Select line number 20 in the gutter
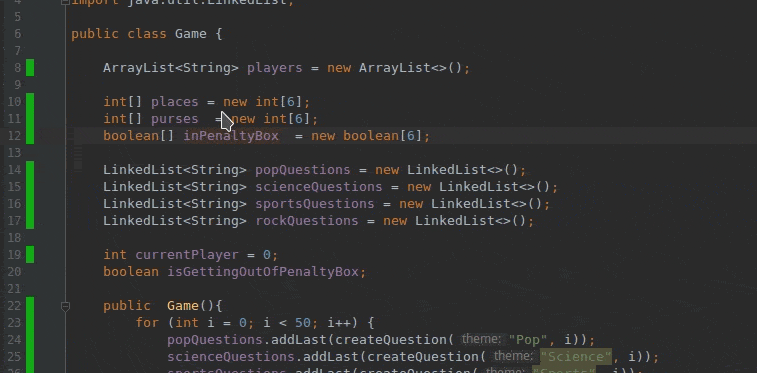757x373 pixels. tap(14, 272)
